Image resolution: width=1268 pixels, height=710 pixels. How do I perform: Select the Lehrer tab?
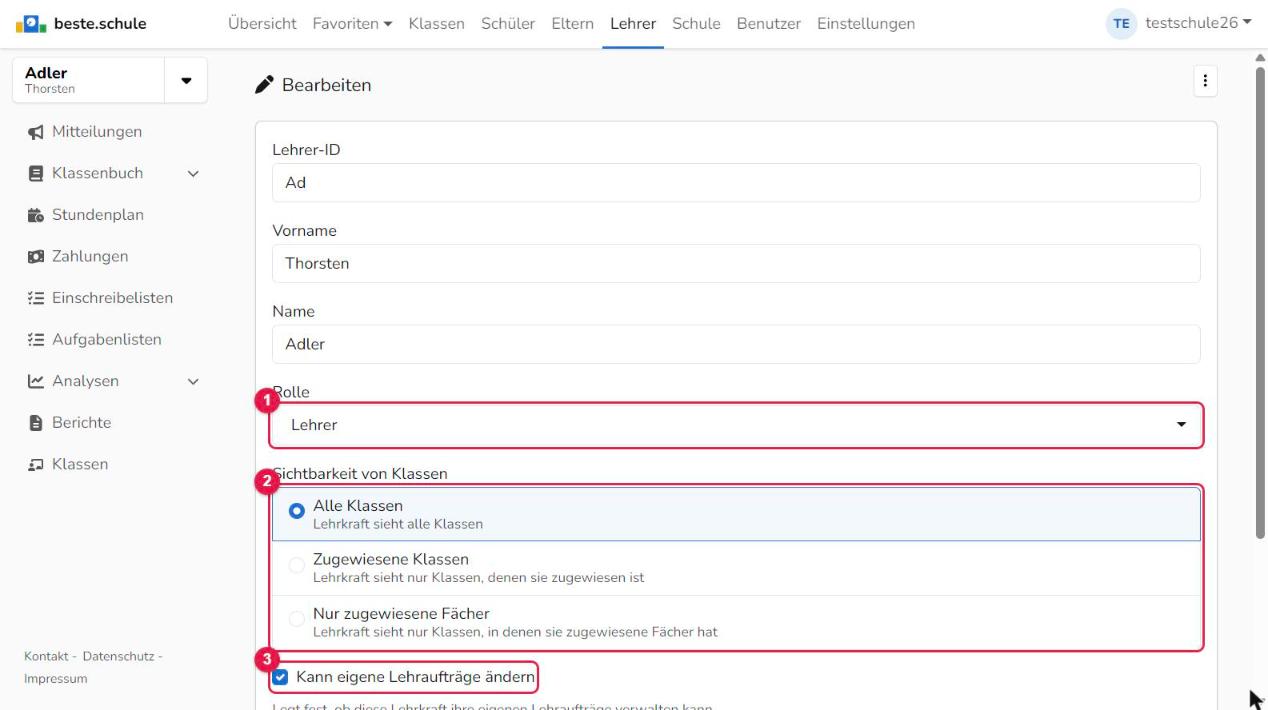[x=633, y=23]
